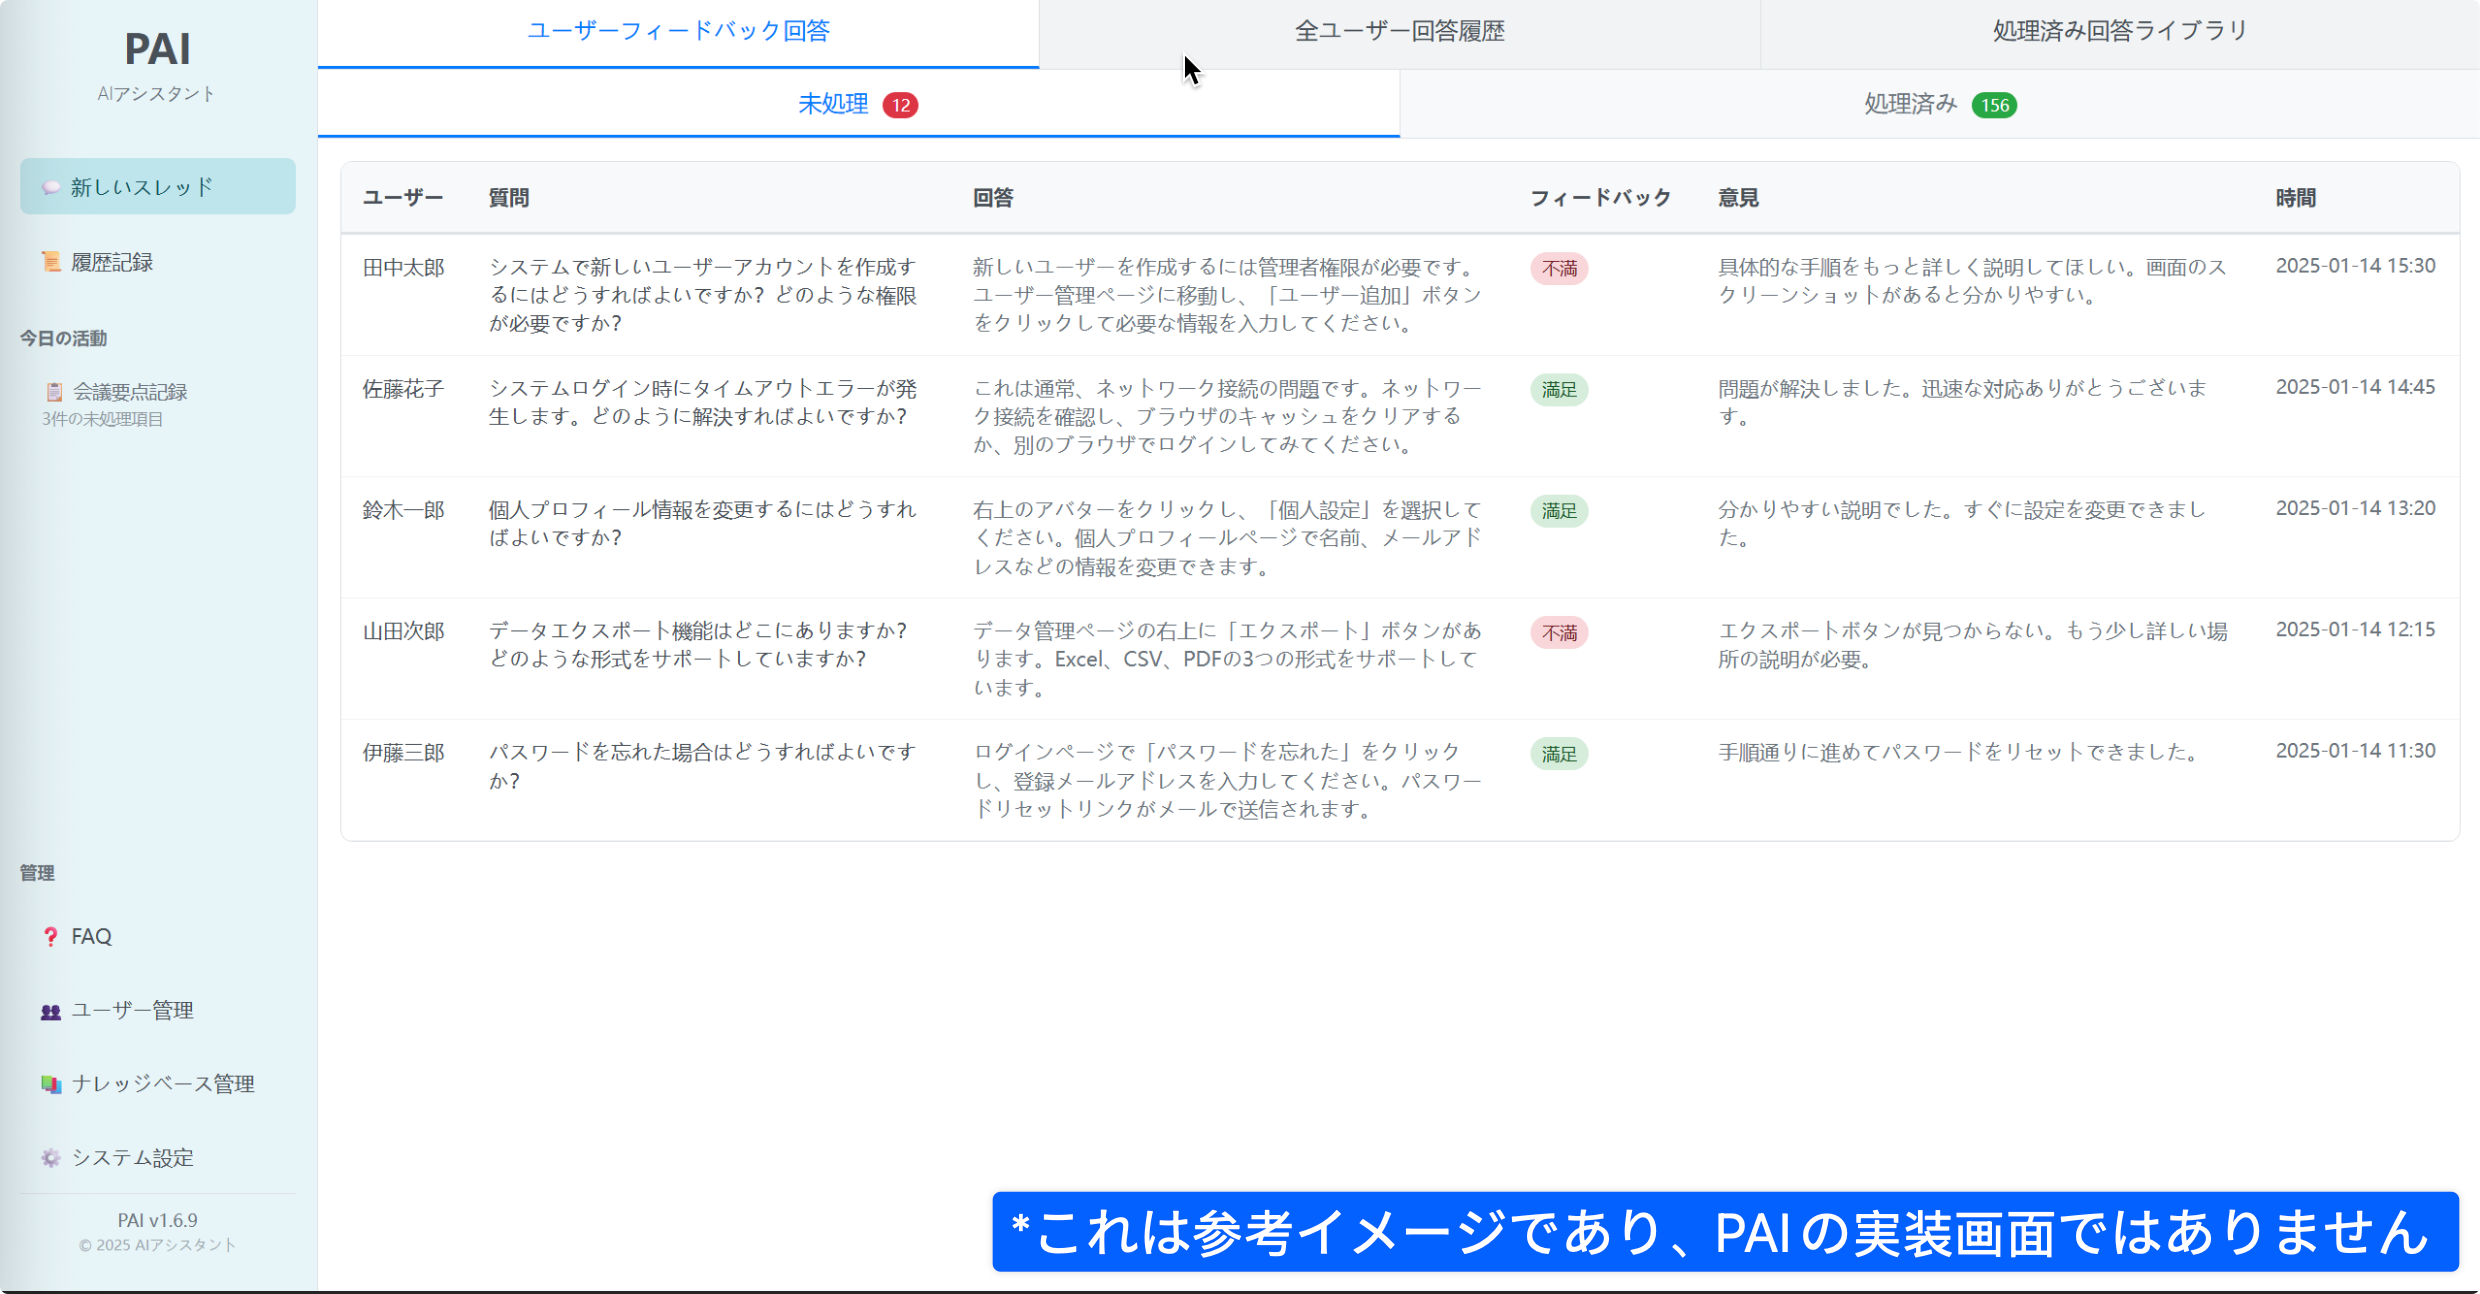Click the red question mark FAQ icon
Image resolution: width=2480 pixels, height=1294 pixels.
[x=50, y=936]
